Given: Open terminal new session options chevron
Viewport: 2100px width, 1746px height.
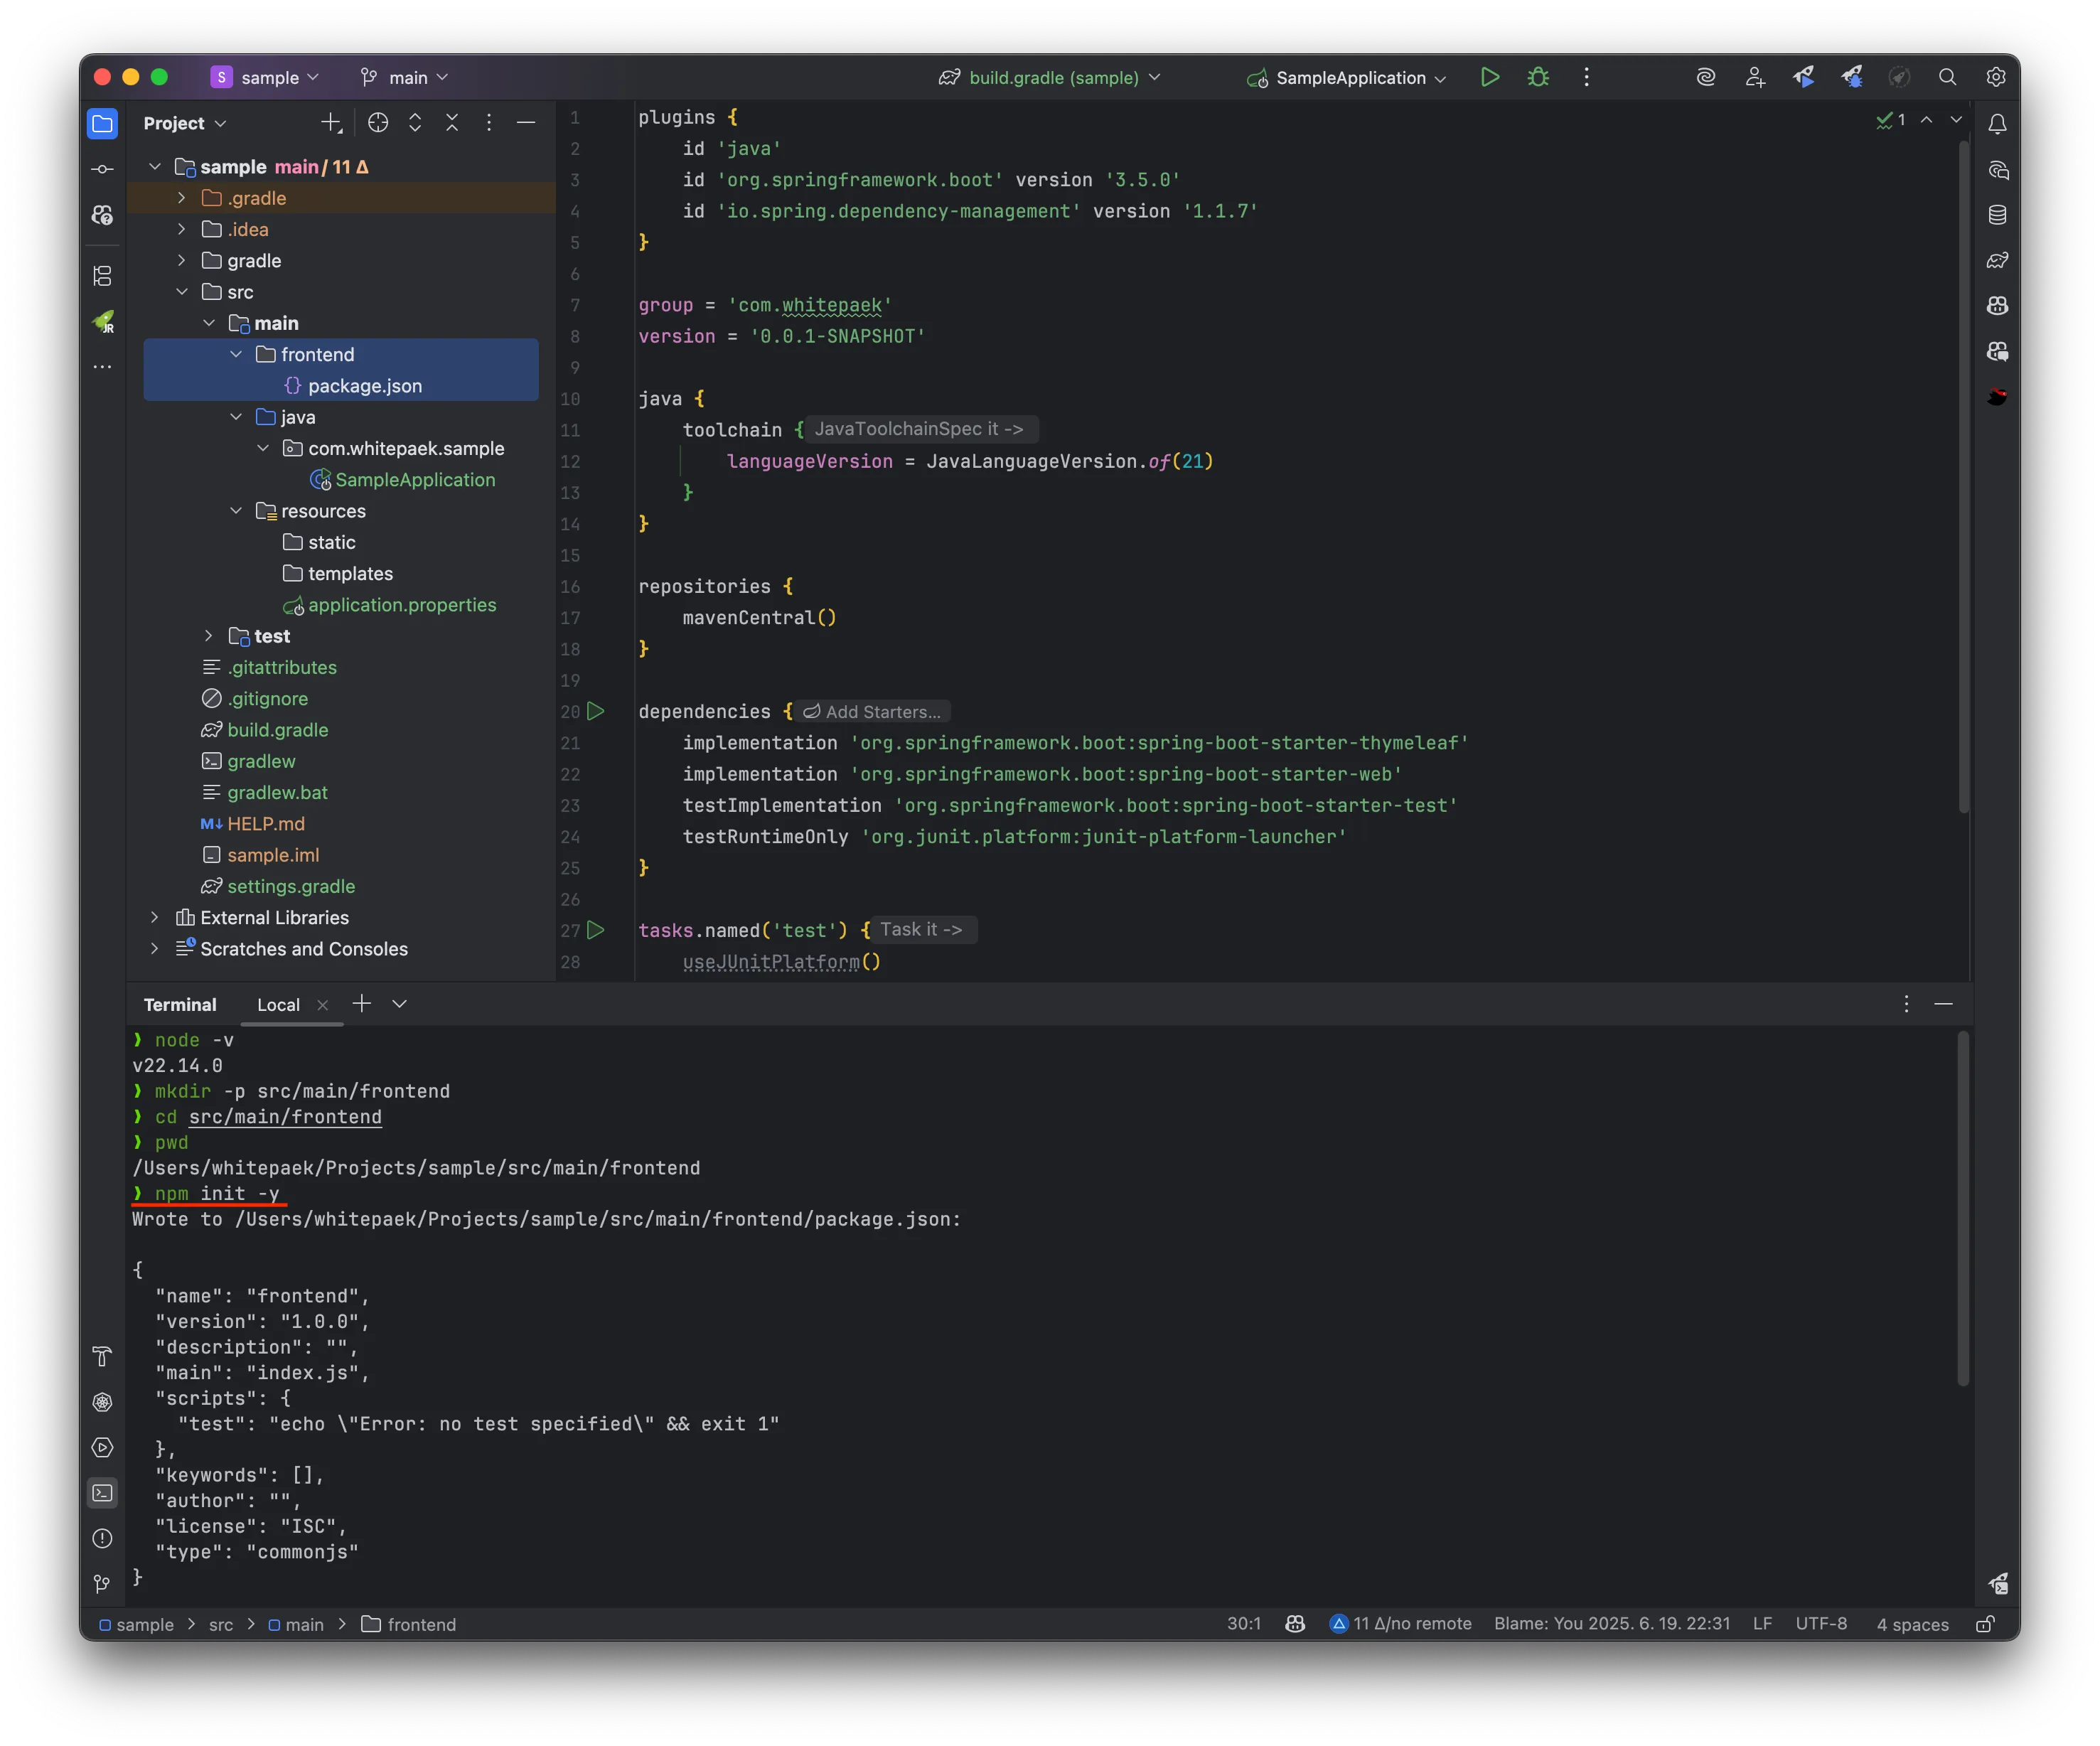Looking at the screenshot, I should pos(399,1004).
